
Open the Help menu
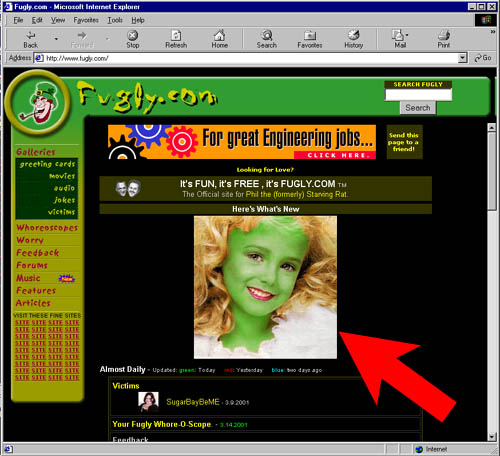[138, 20]
